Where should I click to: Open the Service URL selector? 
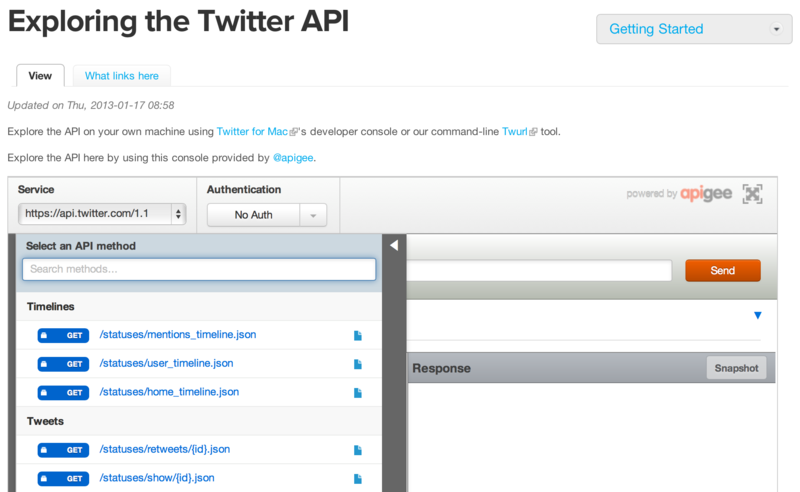coord(102,214)
